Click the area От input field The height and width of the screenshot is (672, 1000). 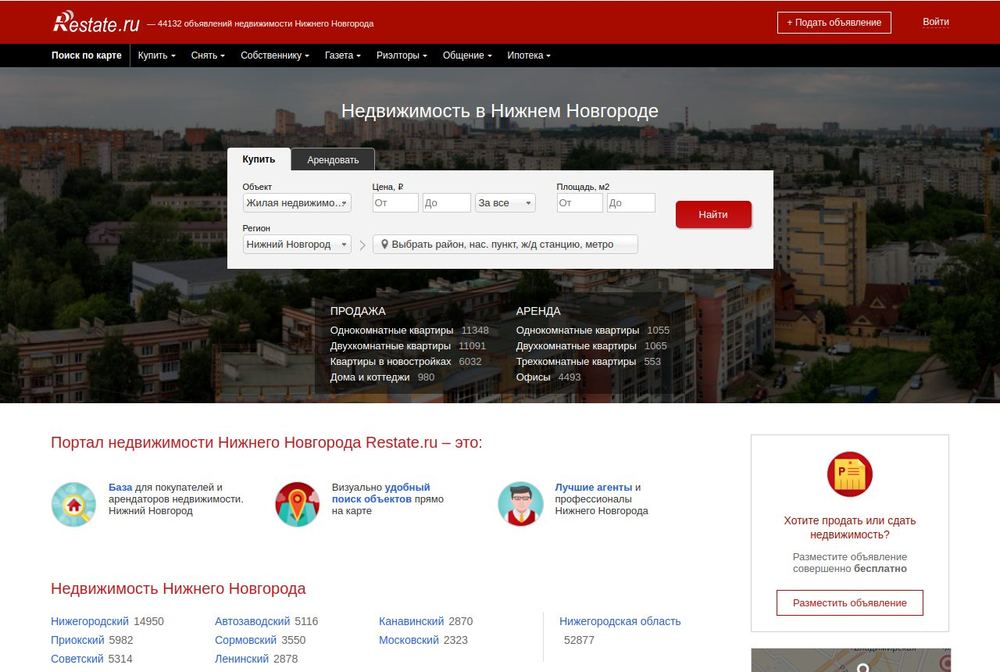tap(579, 203)
